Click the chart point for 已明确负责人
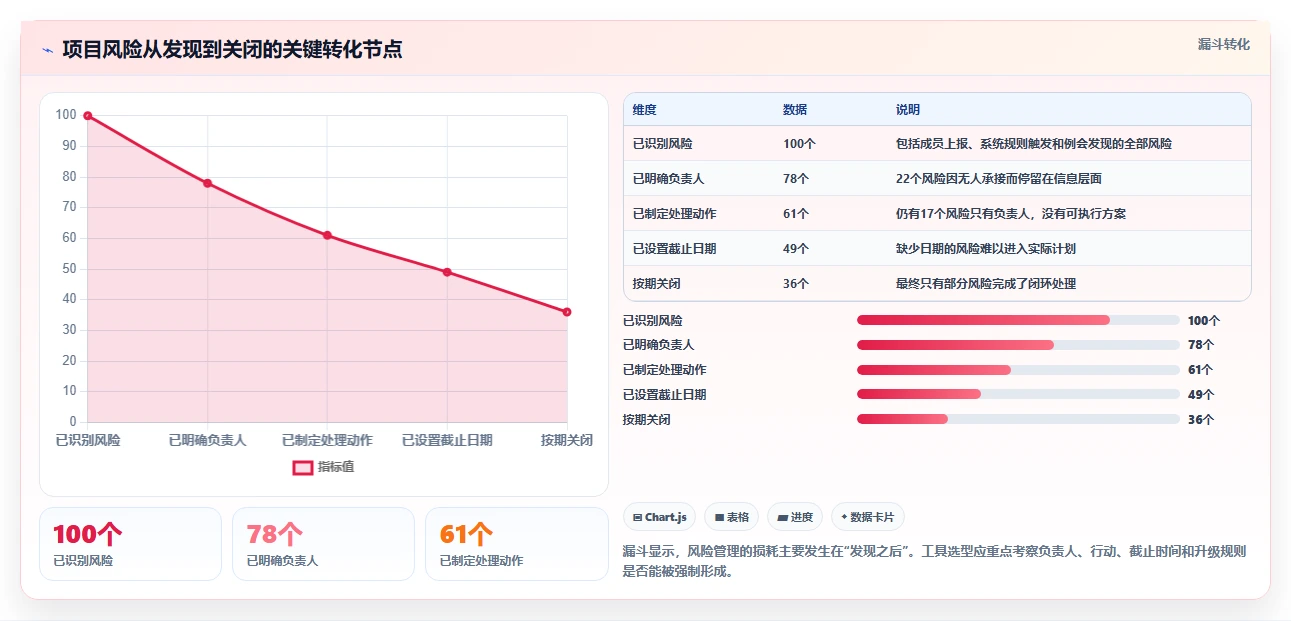 tap(207, 183)
